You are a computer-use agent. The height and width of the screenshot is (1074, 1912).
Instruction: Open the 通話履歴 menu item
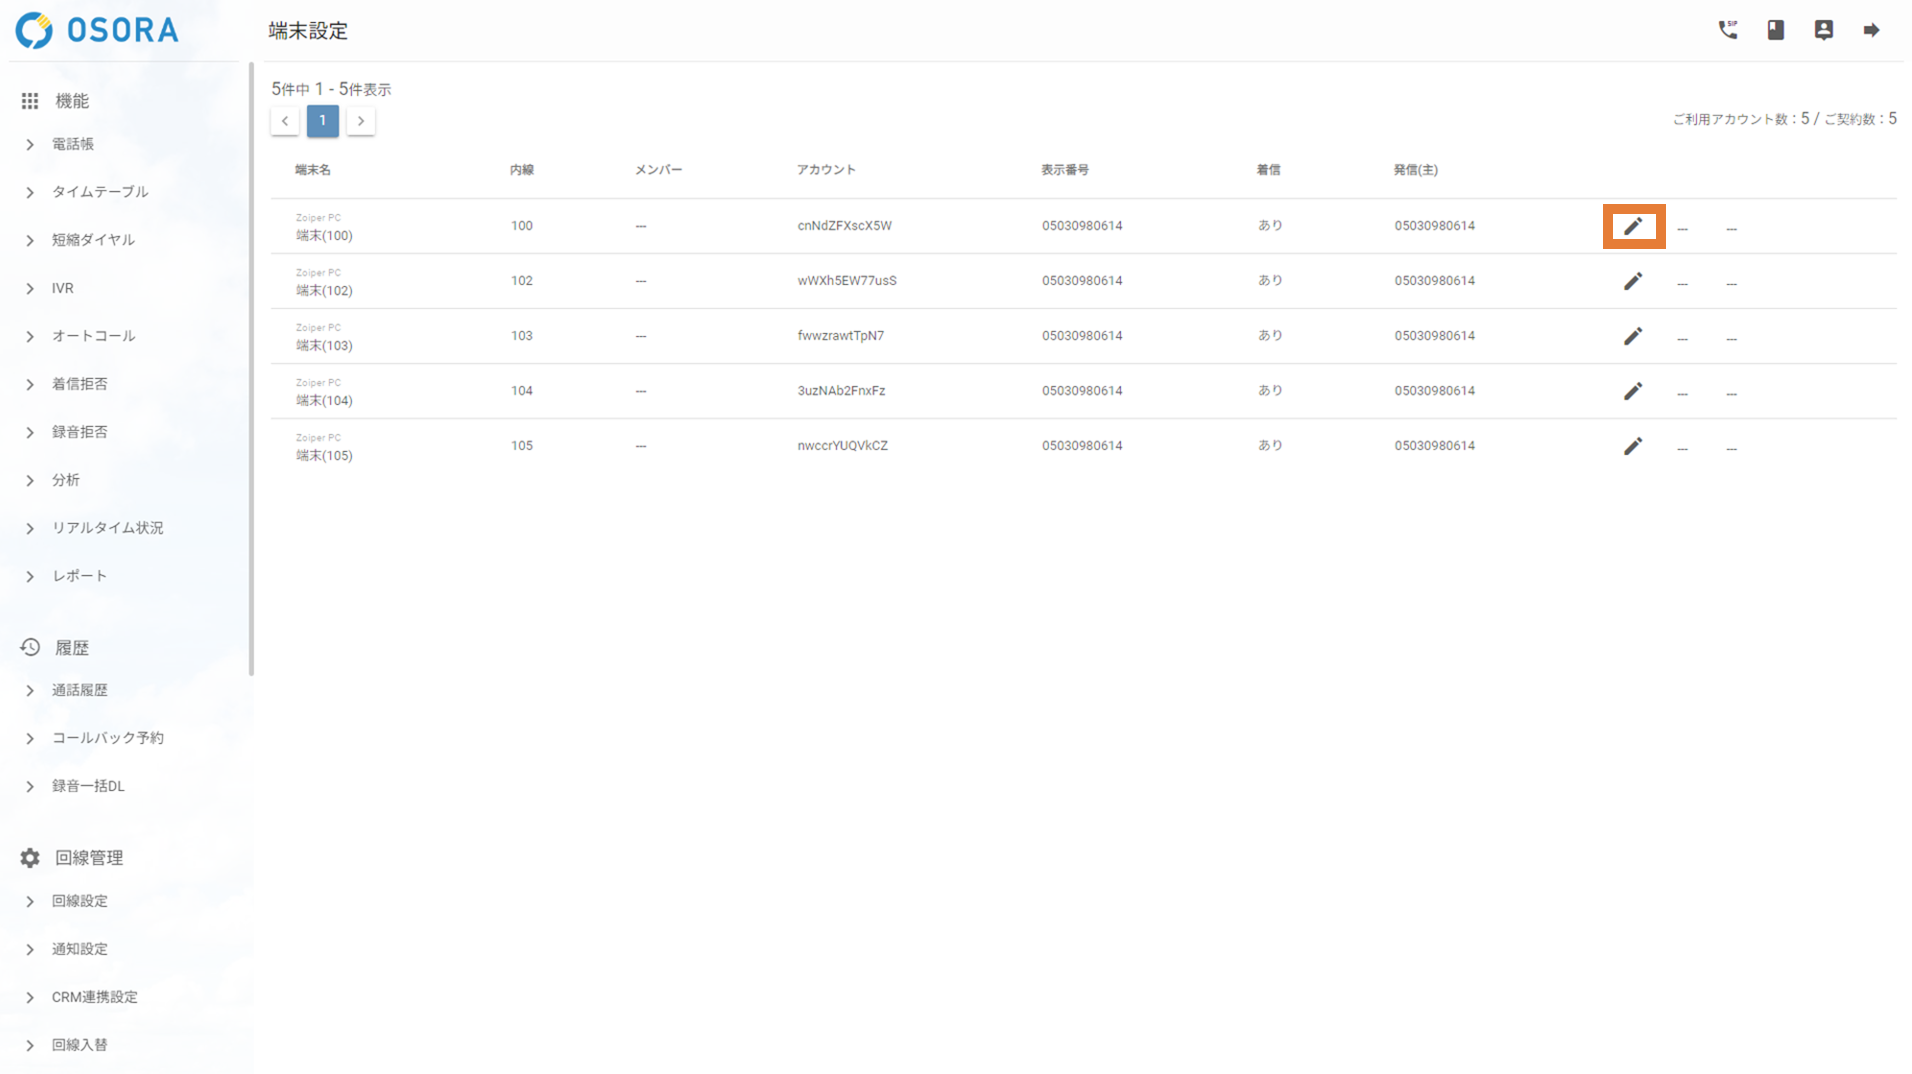click(79, 690)
